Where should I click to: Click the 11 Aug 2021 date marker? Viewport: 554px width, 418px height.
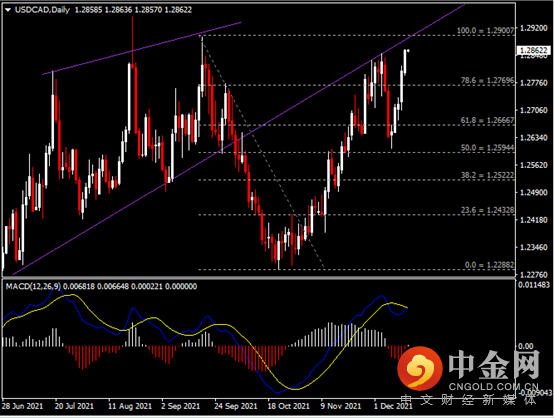coord(130,406)
